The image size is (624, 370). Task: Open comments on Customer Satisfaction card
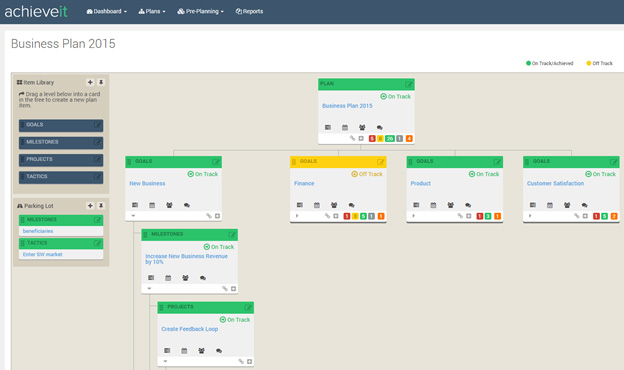point(584,205)
